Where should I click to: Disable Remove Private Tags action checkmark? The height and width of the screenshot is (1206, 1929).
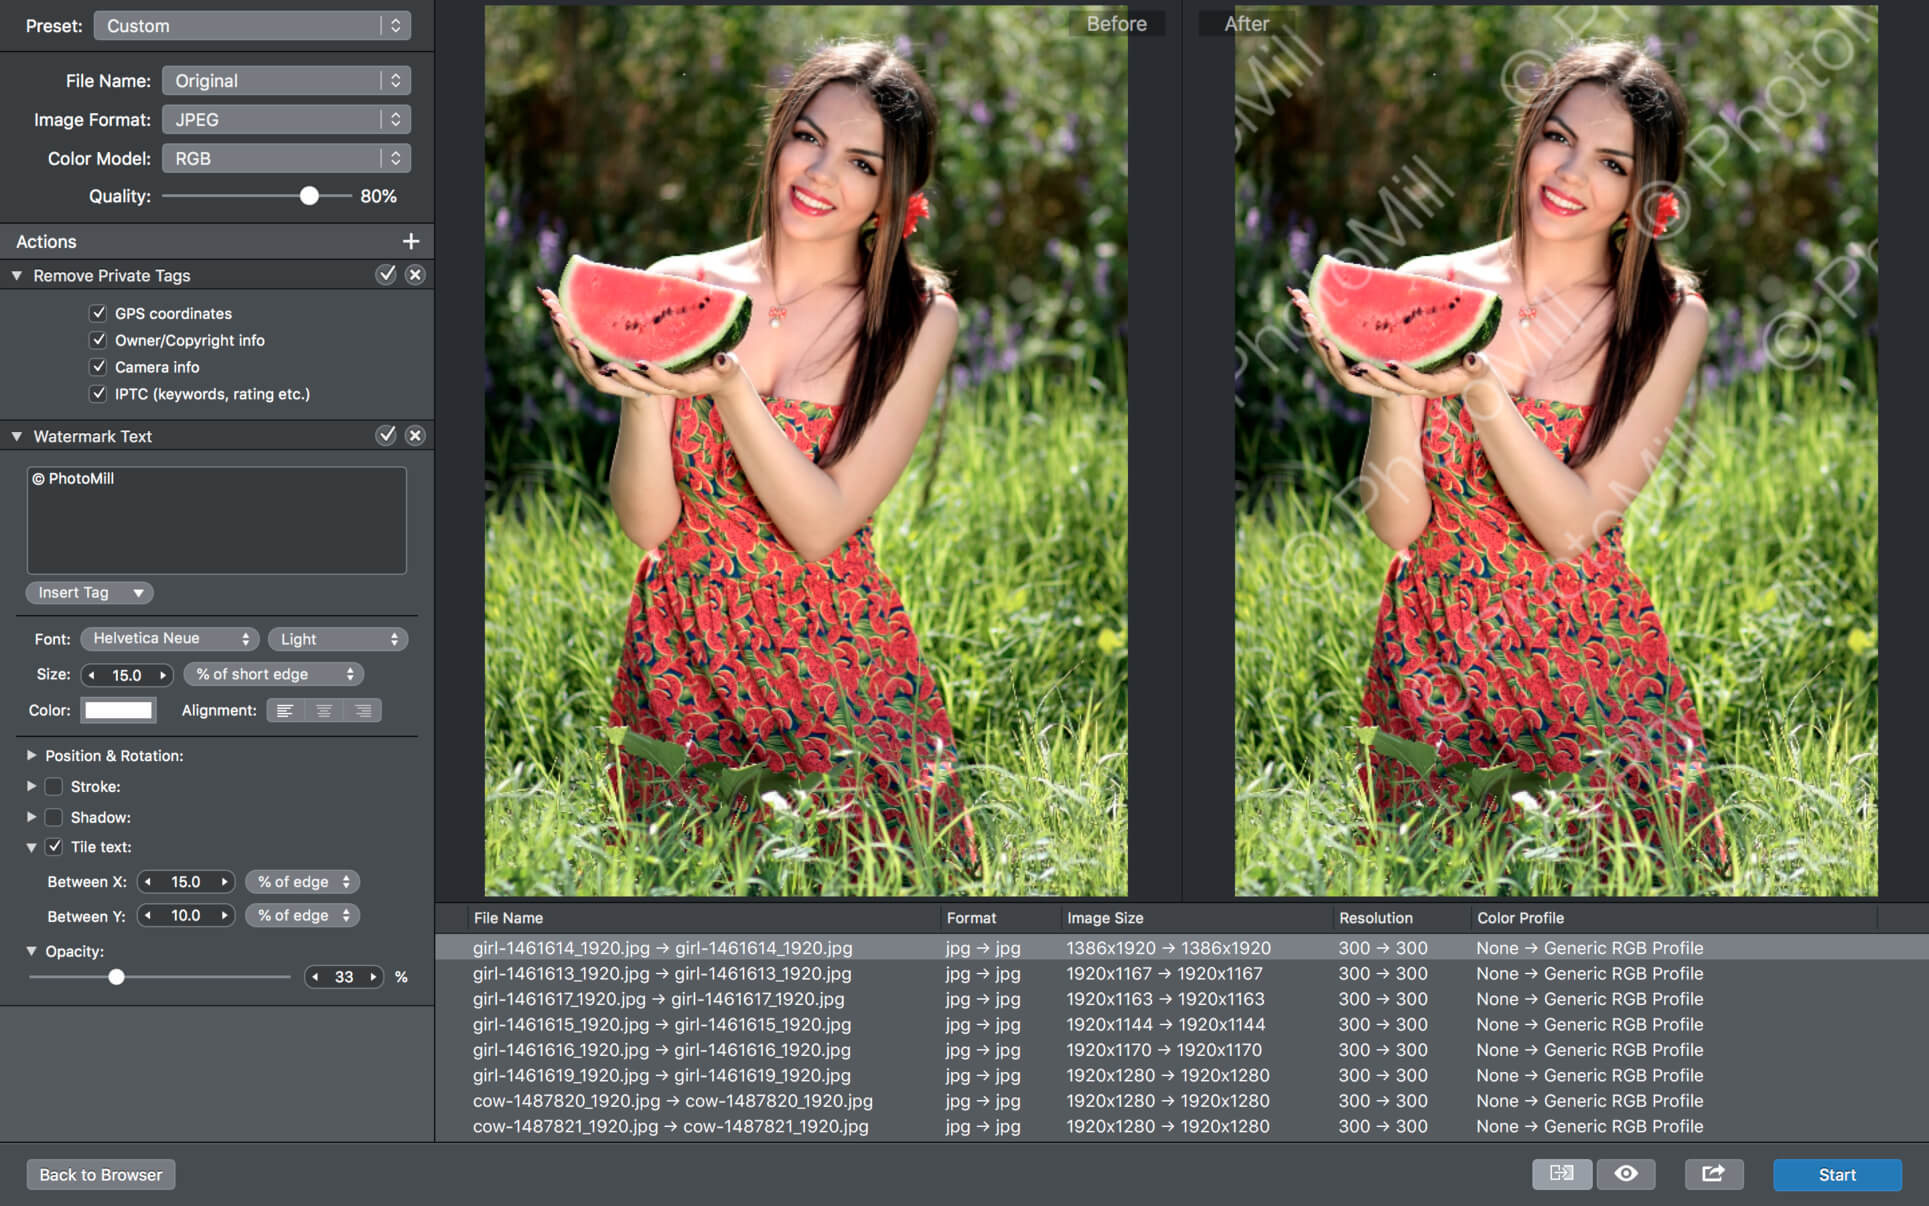386,274
